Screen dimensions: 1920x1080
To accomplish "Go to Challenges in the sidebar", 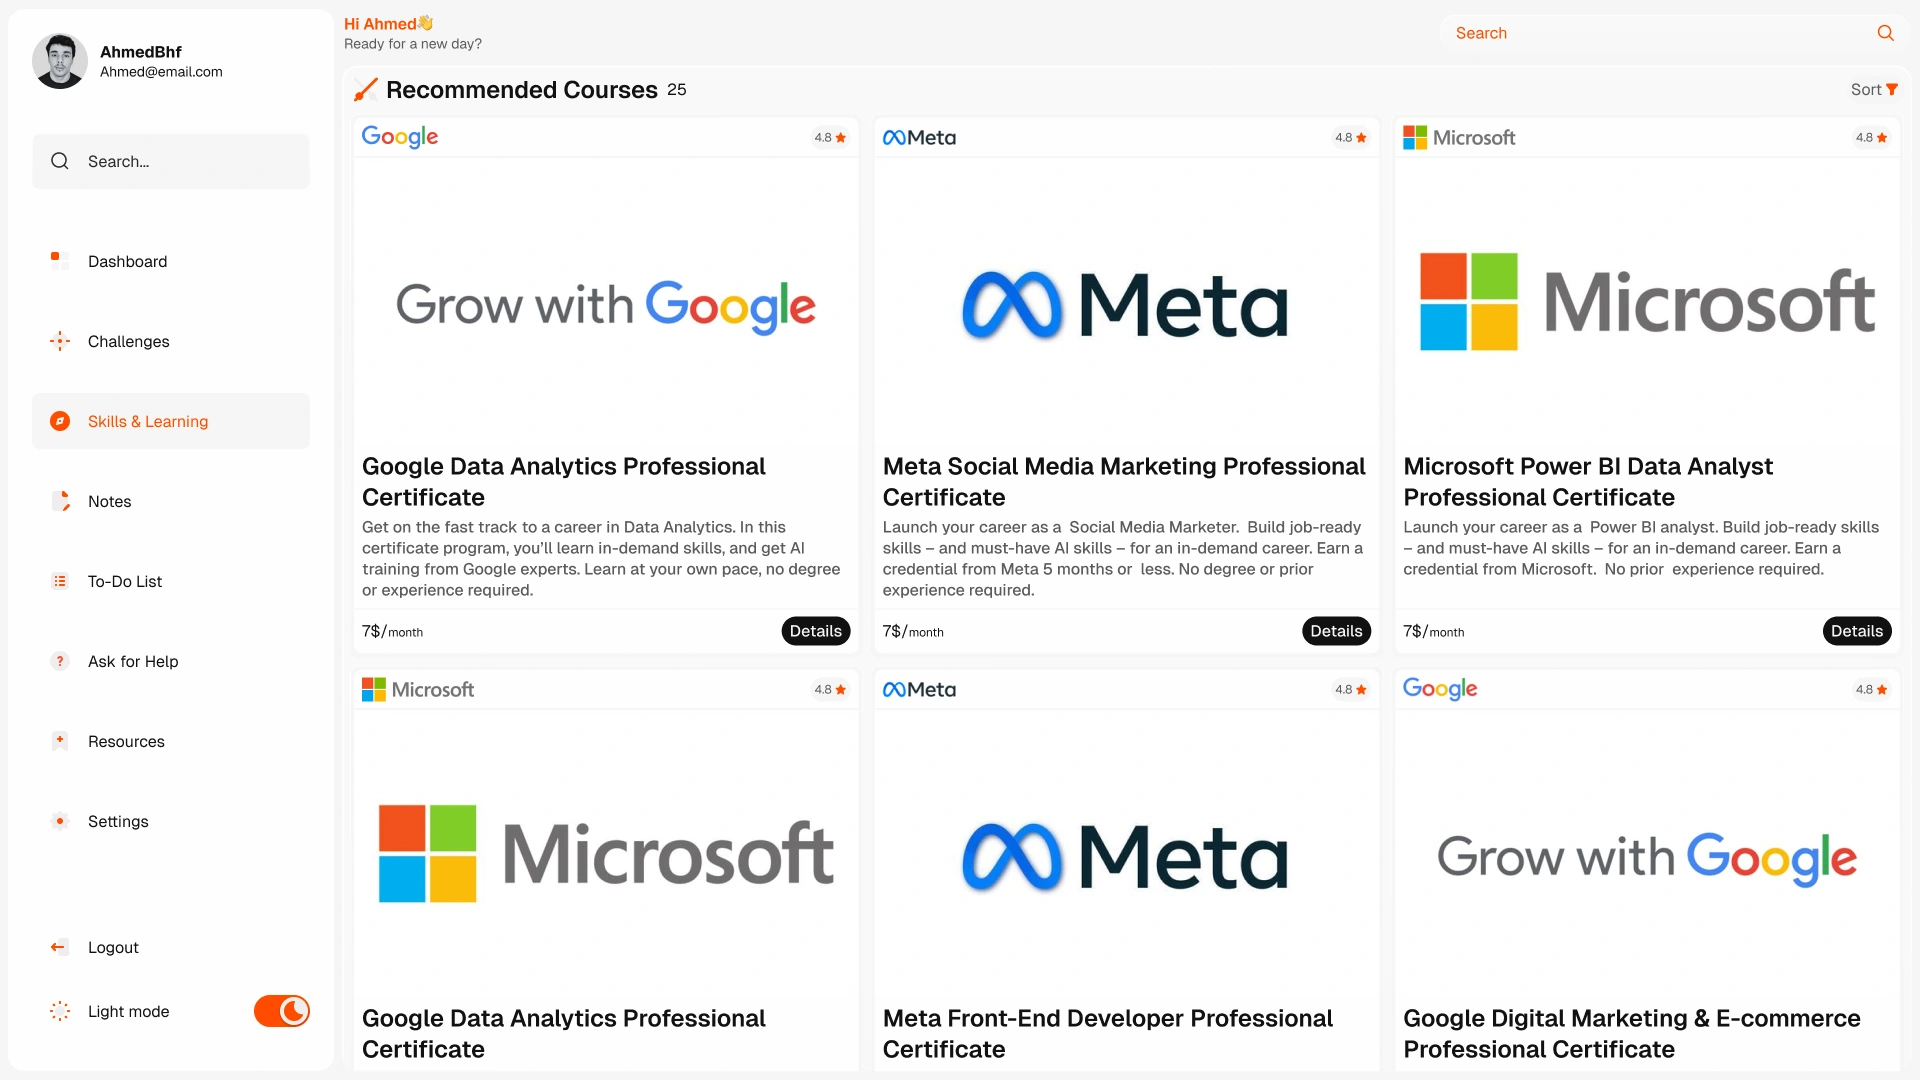I will tap(171, 341).
